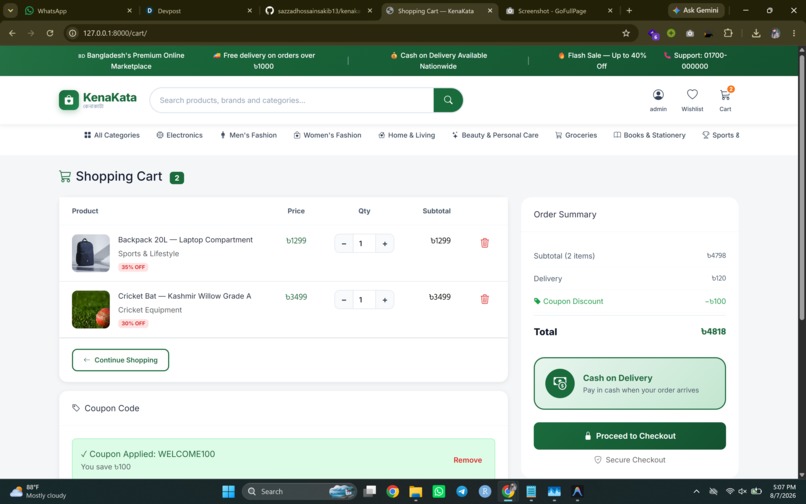Delete the Cricket Bat item with trash icon
The image size is (806, 504).
click(484, 299)
